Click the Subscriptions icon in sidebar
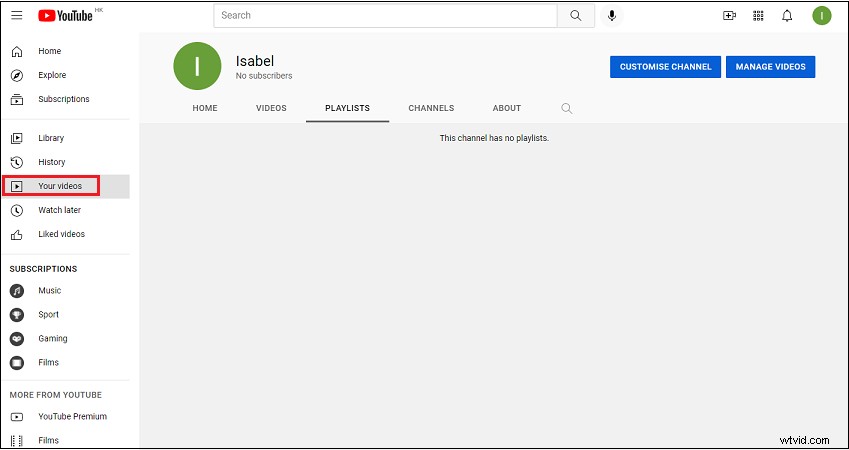The height and width of the screenshot is (450, 849). 17,99
